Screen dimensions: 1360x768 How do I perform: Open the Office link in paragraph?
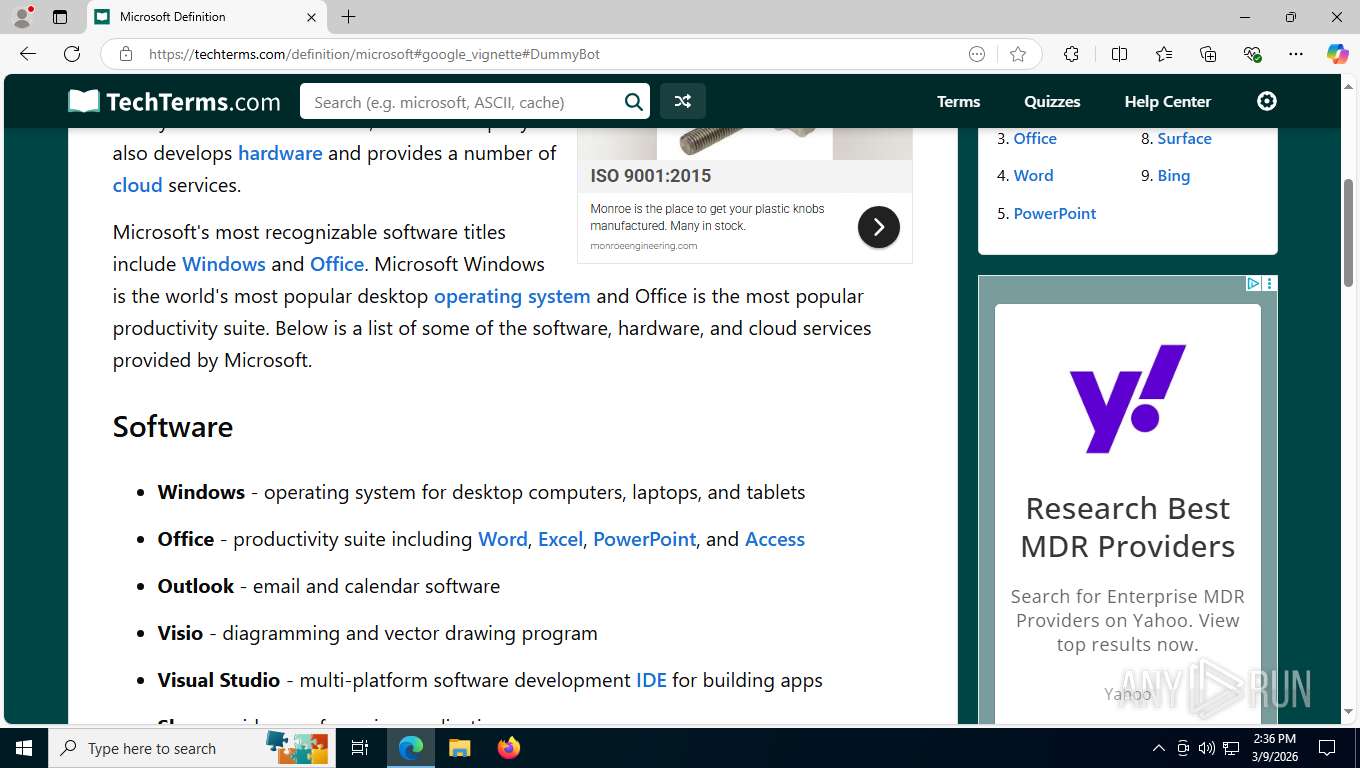[337, 264]
